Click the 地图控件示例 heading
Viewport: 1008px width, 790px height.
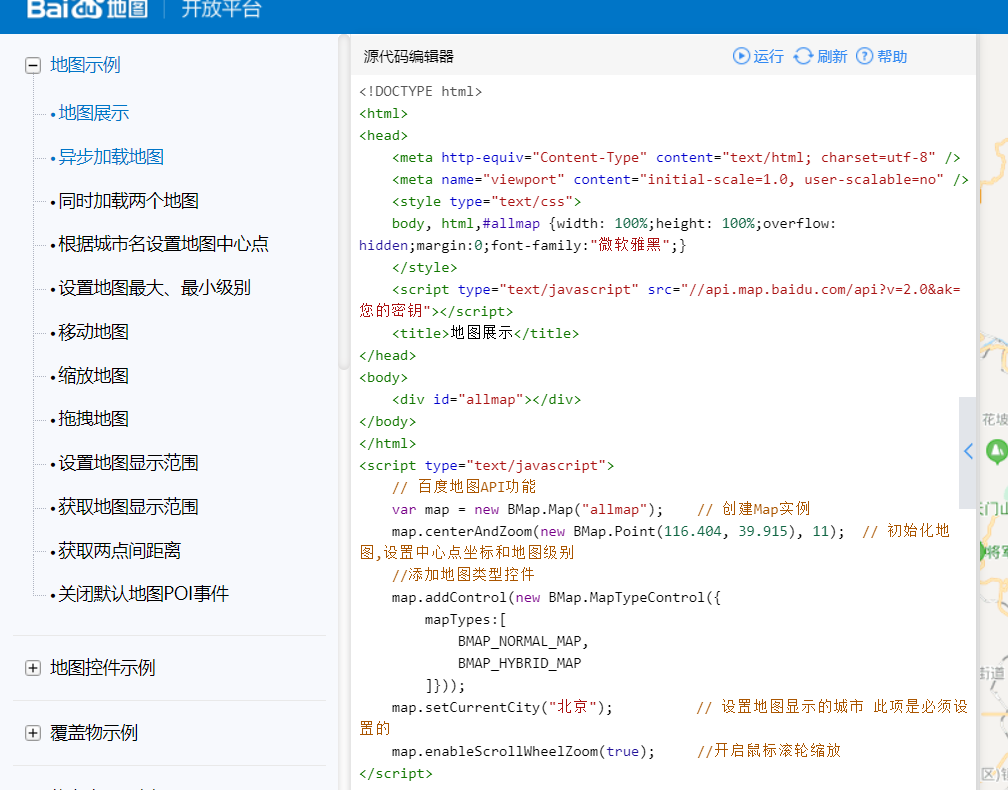[103, 668]
